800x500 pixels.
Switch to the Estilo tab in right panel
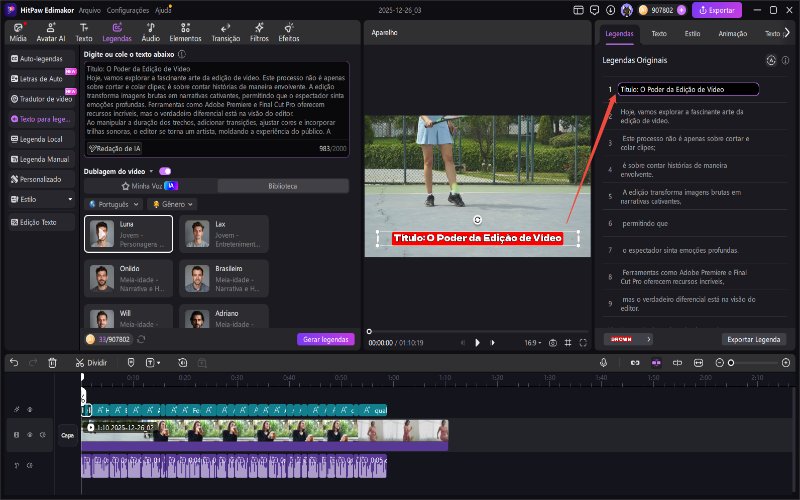692,33
